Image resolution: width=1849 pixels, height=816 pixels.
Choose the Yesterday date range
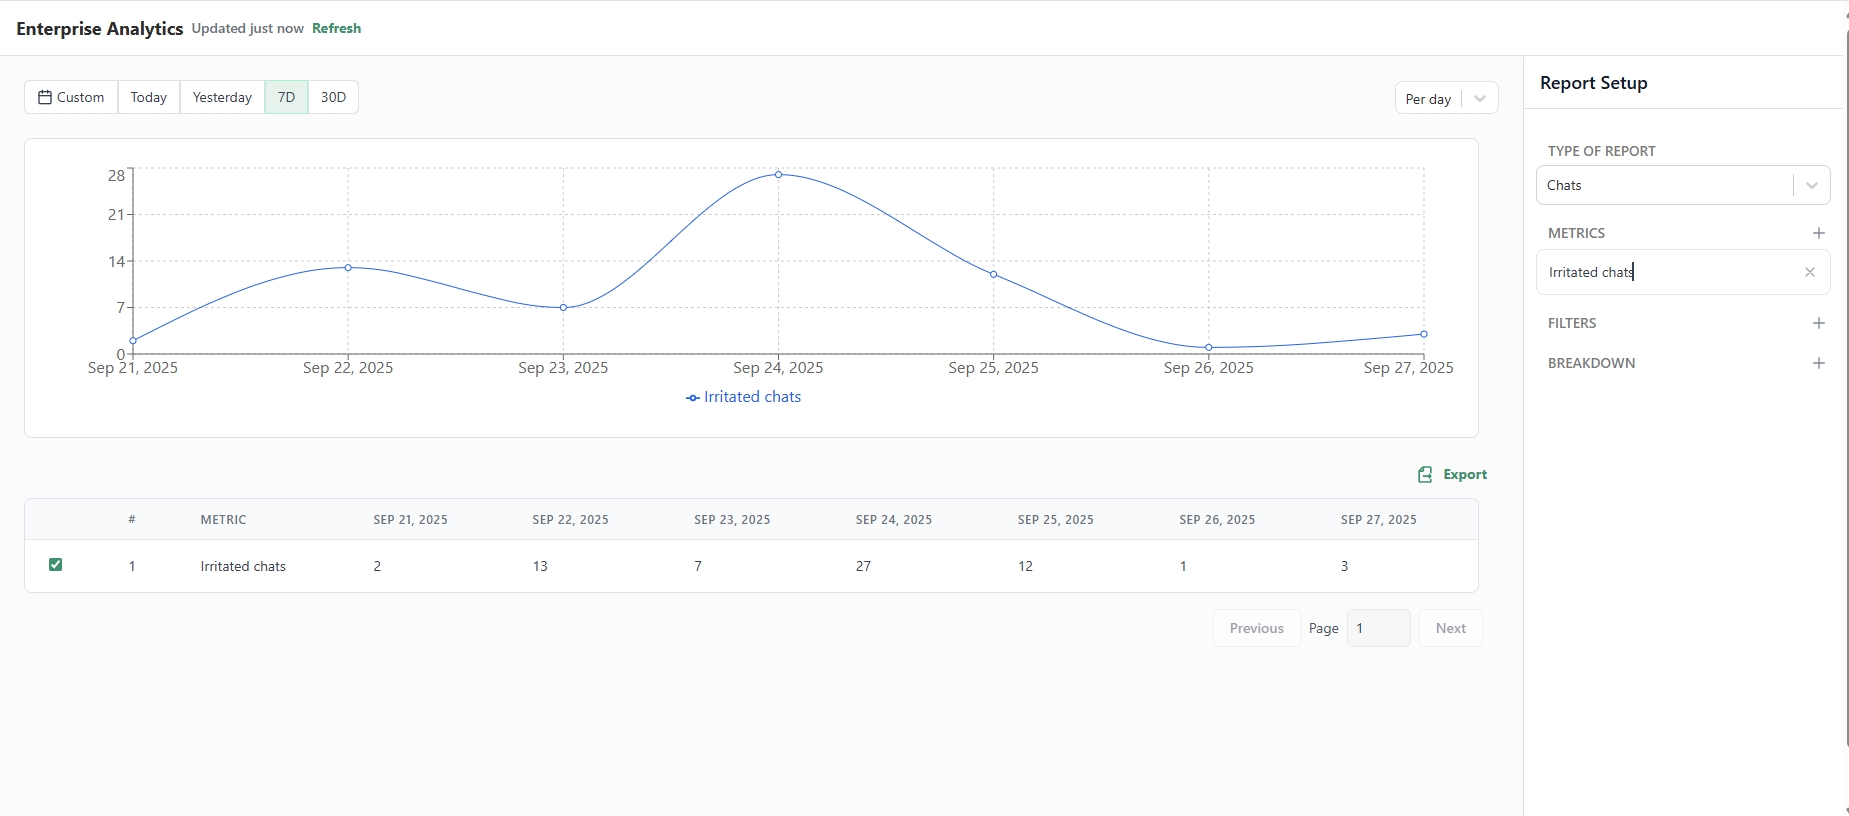(x=222, y=97)
